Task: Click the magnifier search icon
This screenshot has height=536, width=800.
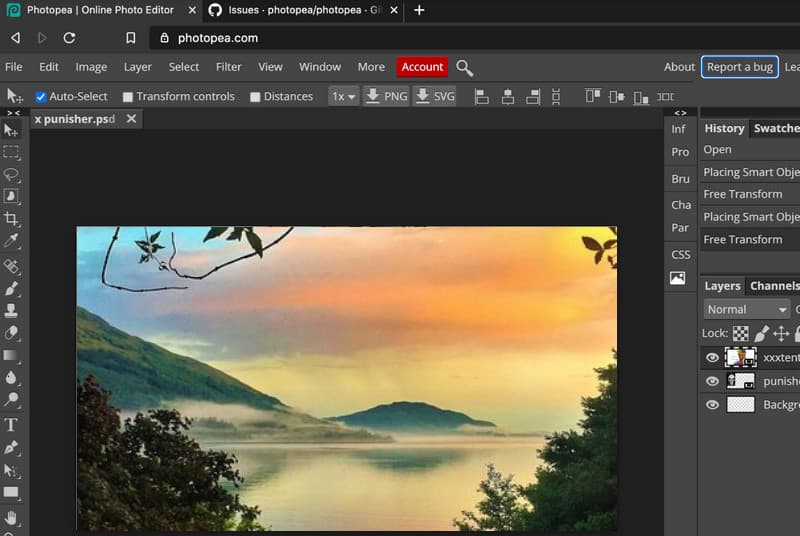Action: pyautogui.click(x=465, y=67)
